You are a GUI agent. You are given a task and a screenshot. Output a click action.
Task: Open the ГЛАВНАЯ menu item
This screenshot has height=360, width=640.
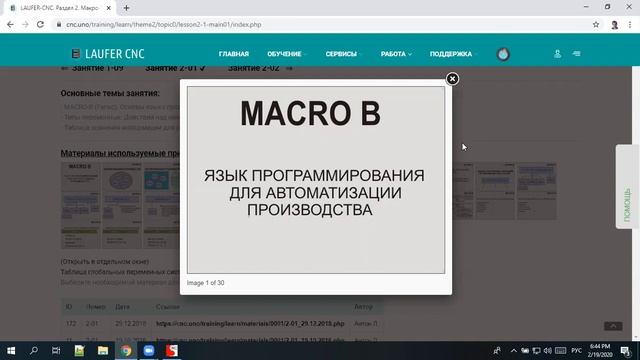tap(233, 54)
